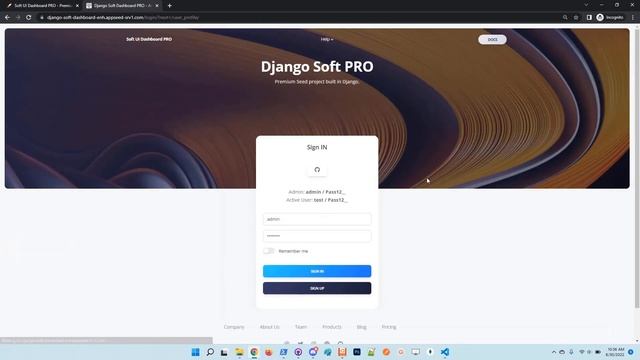The height and width of the screenshot is (360, 640).
Task: Click the GitHub sign-in icon button
Action: tap(317, 170)
